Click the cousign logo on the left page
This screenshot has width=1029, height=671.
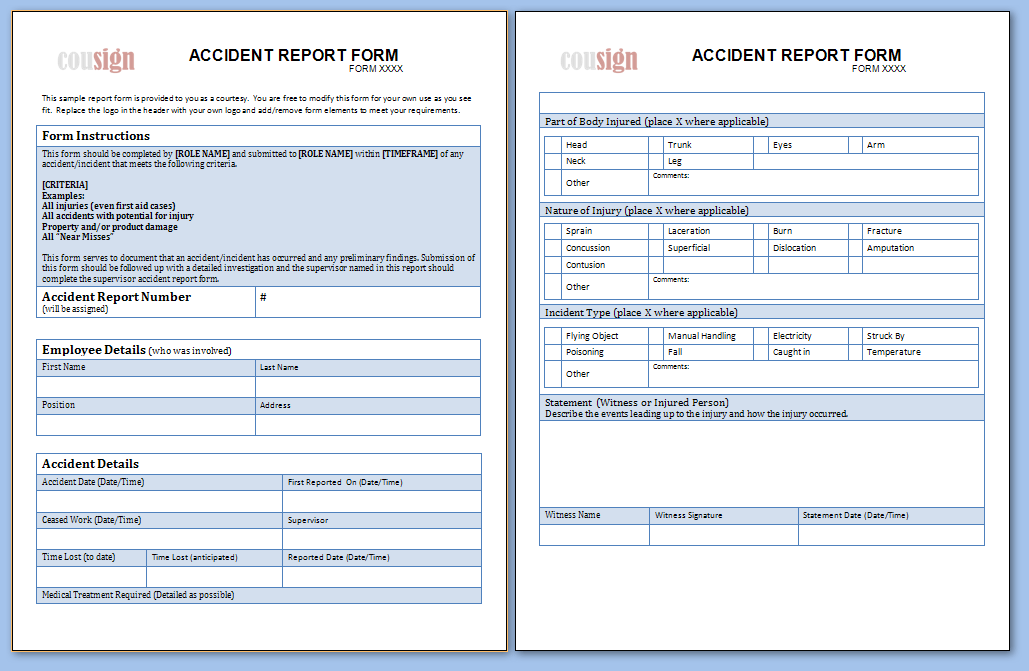93,60
